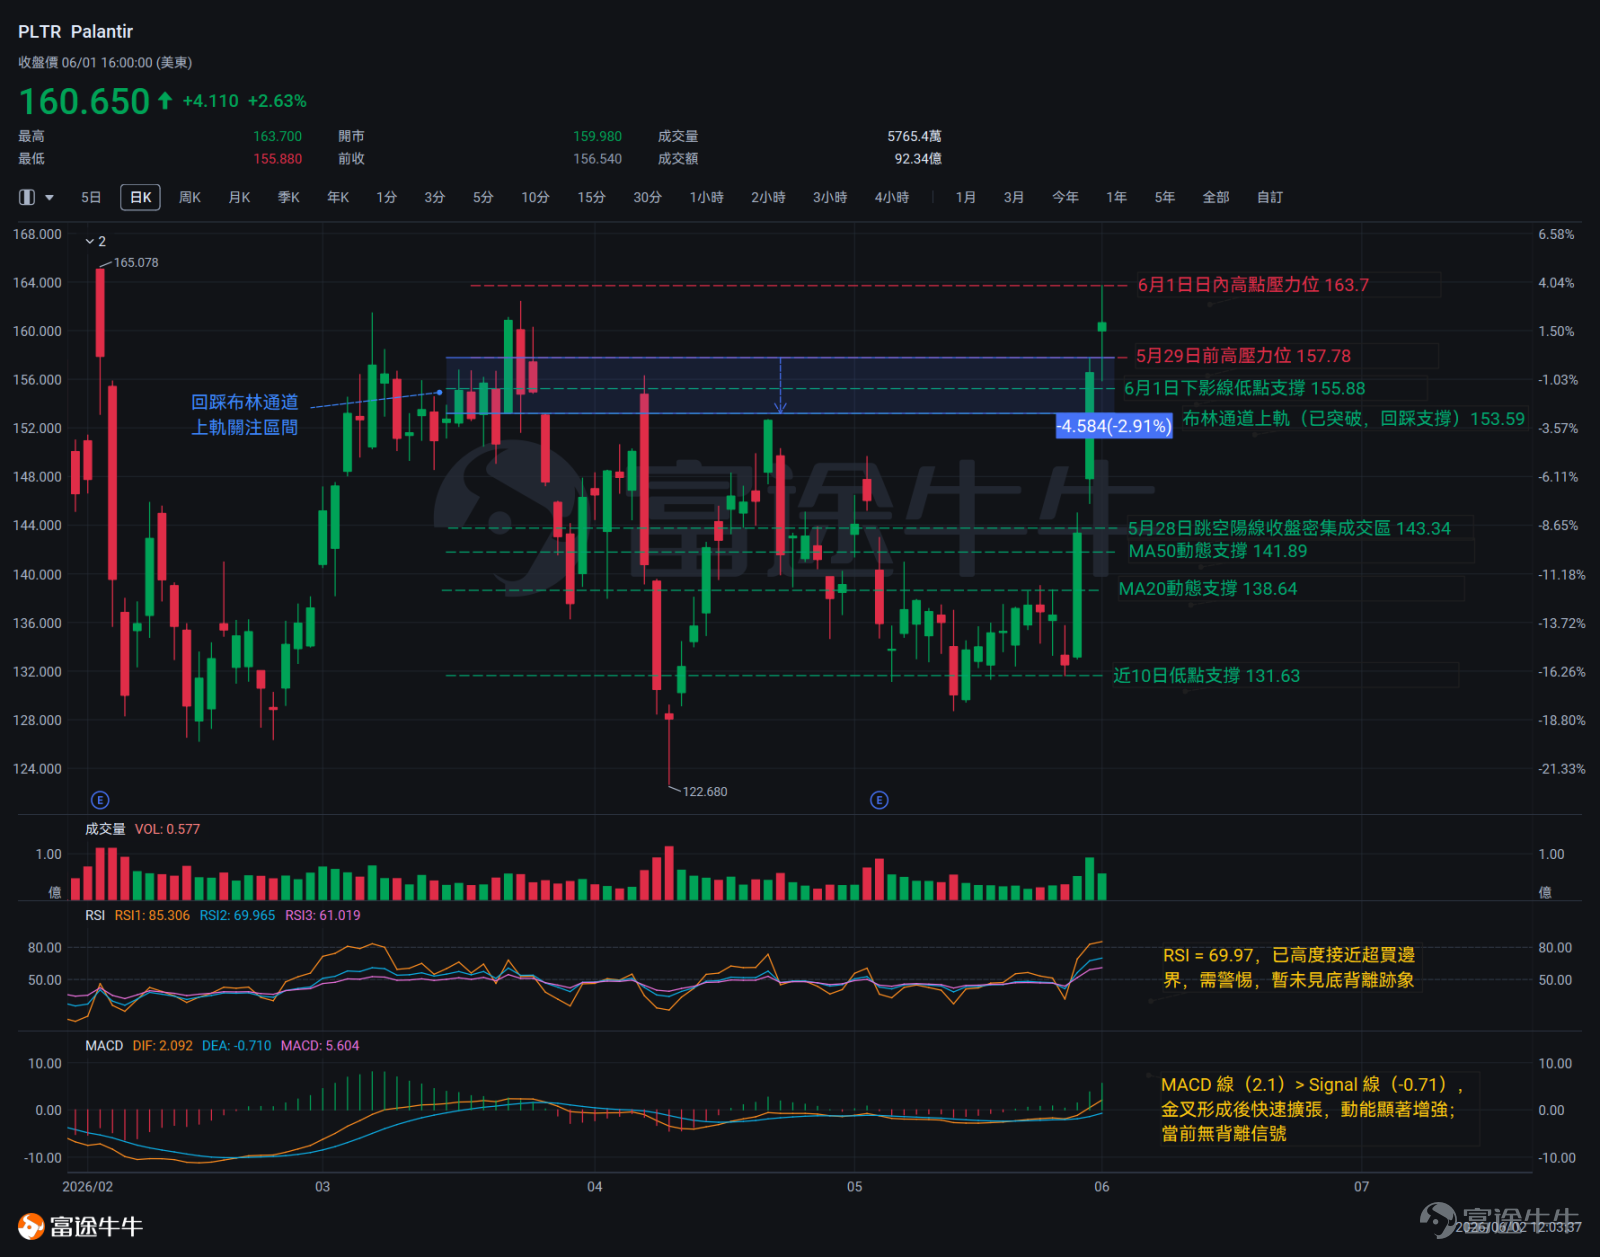1600x1257 pixels.
Task: Select the 30分 interval
Action: tap(648, 197)
